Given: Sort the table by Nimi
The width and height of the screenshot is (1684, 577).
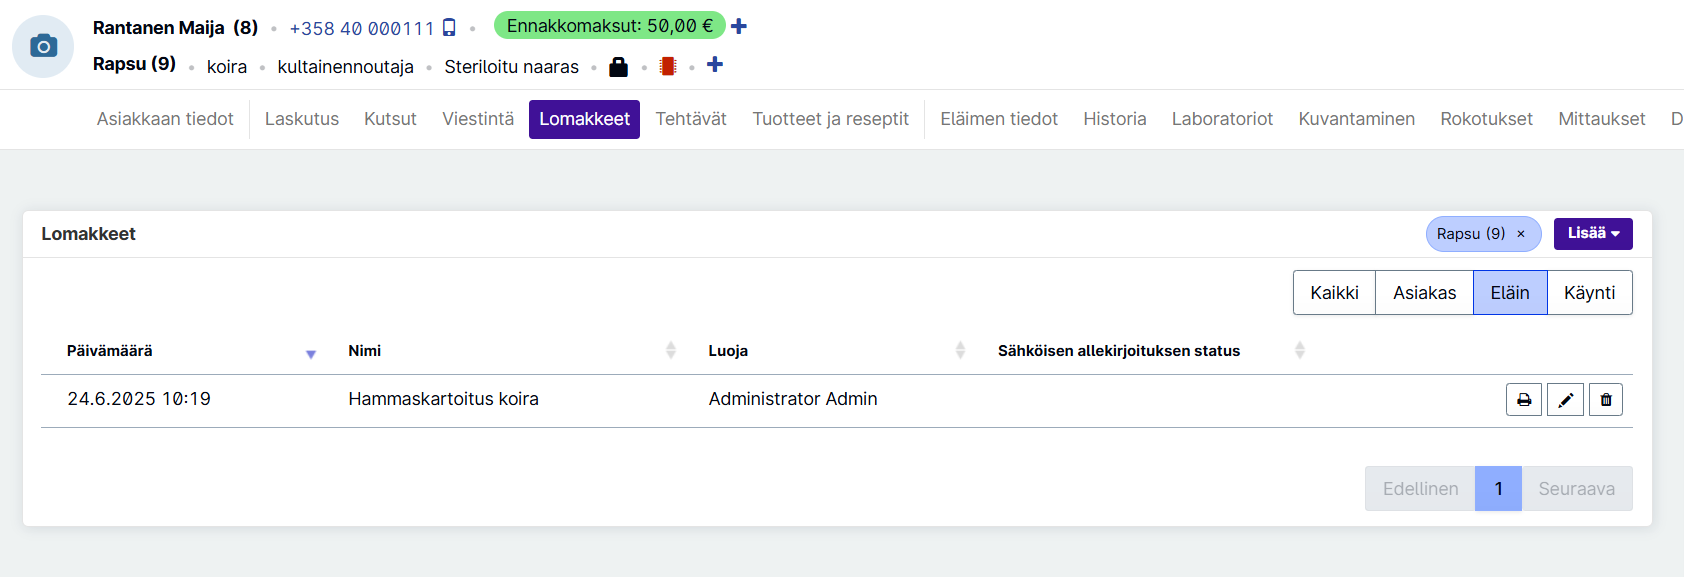Looking at the screenshot, I should [x=512, y=351].
